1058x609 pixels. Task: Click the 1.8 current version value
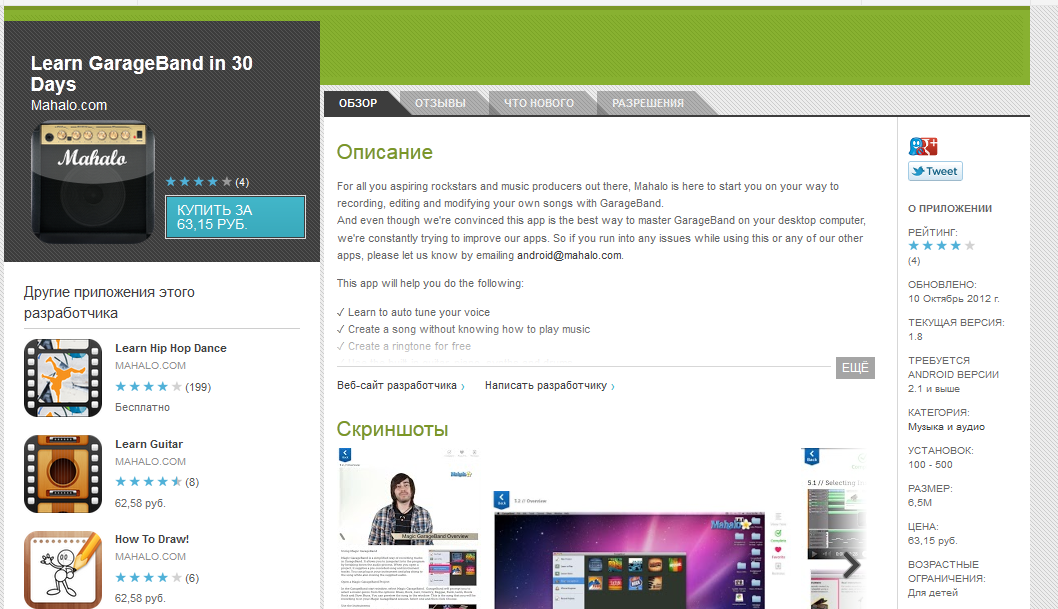point(915,337)
